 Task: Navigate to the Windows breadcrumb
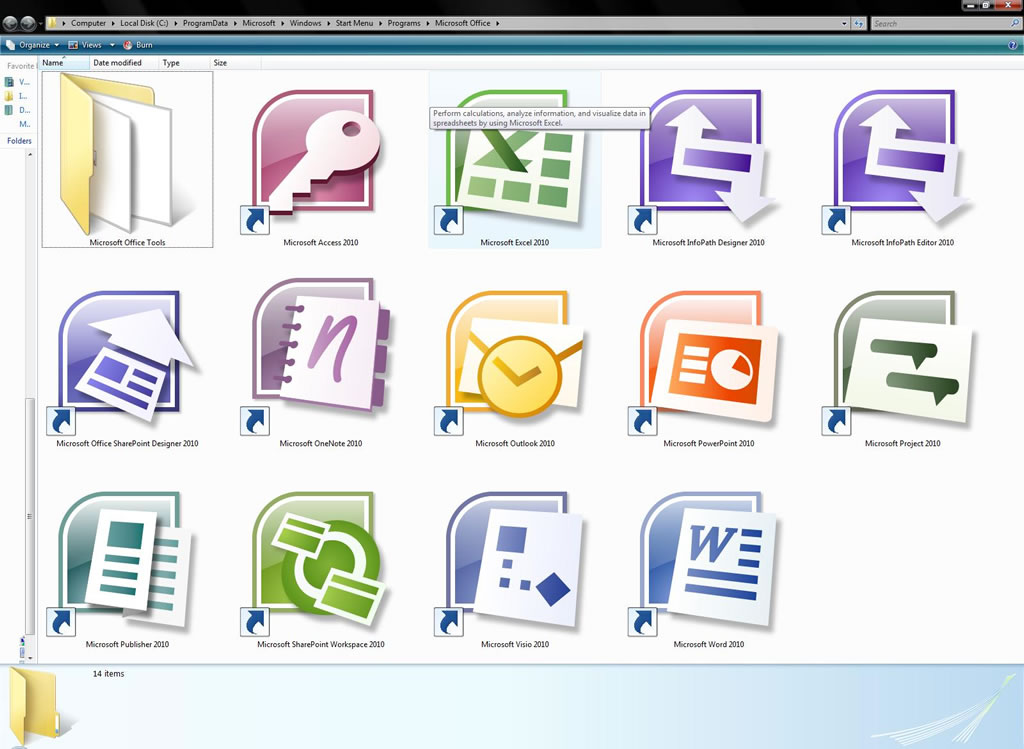(x=305, y=23)
